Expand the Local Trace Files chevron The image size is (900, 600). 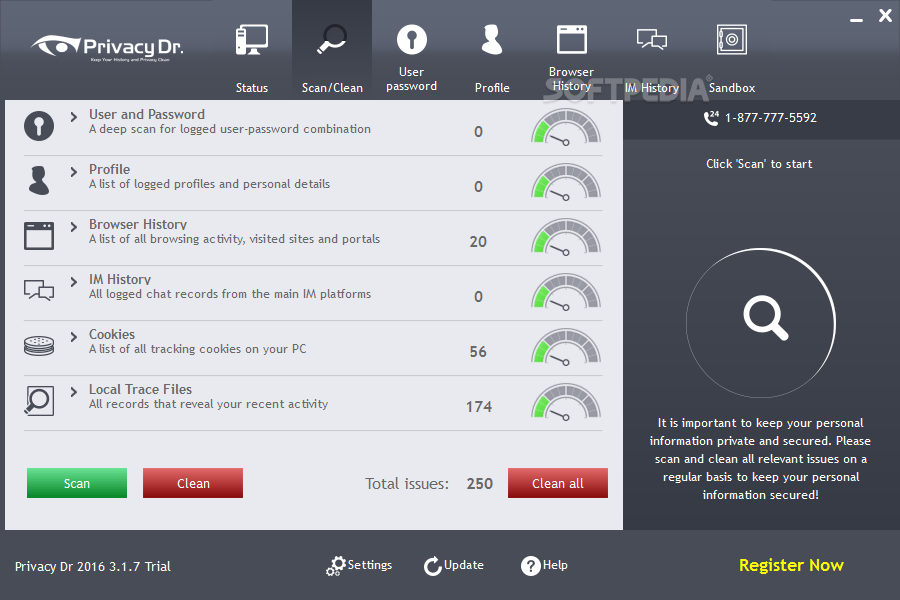click(73, 392)
